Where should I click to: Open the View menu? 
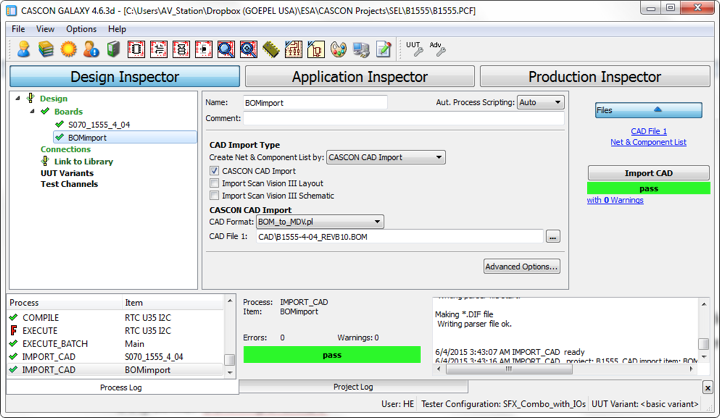tap(45, 29)
